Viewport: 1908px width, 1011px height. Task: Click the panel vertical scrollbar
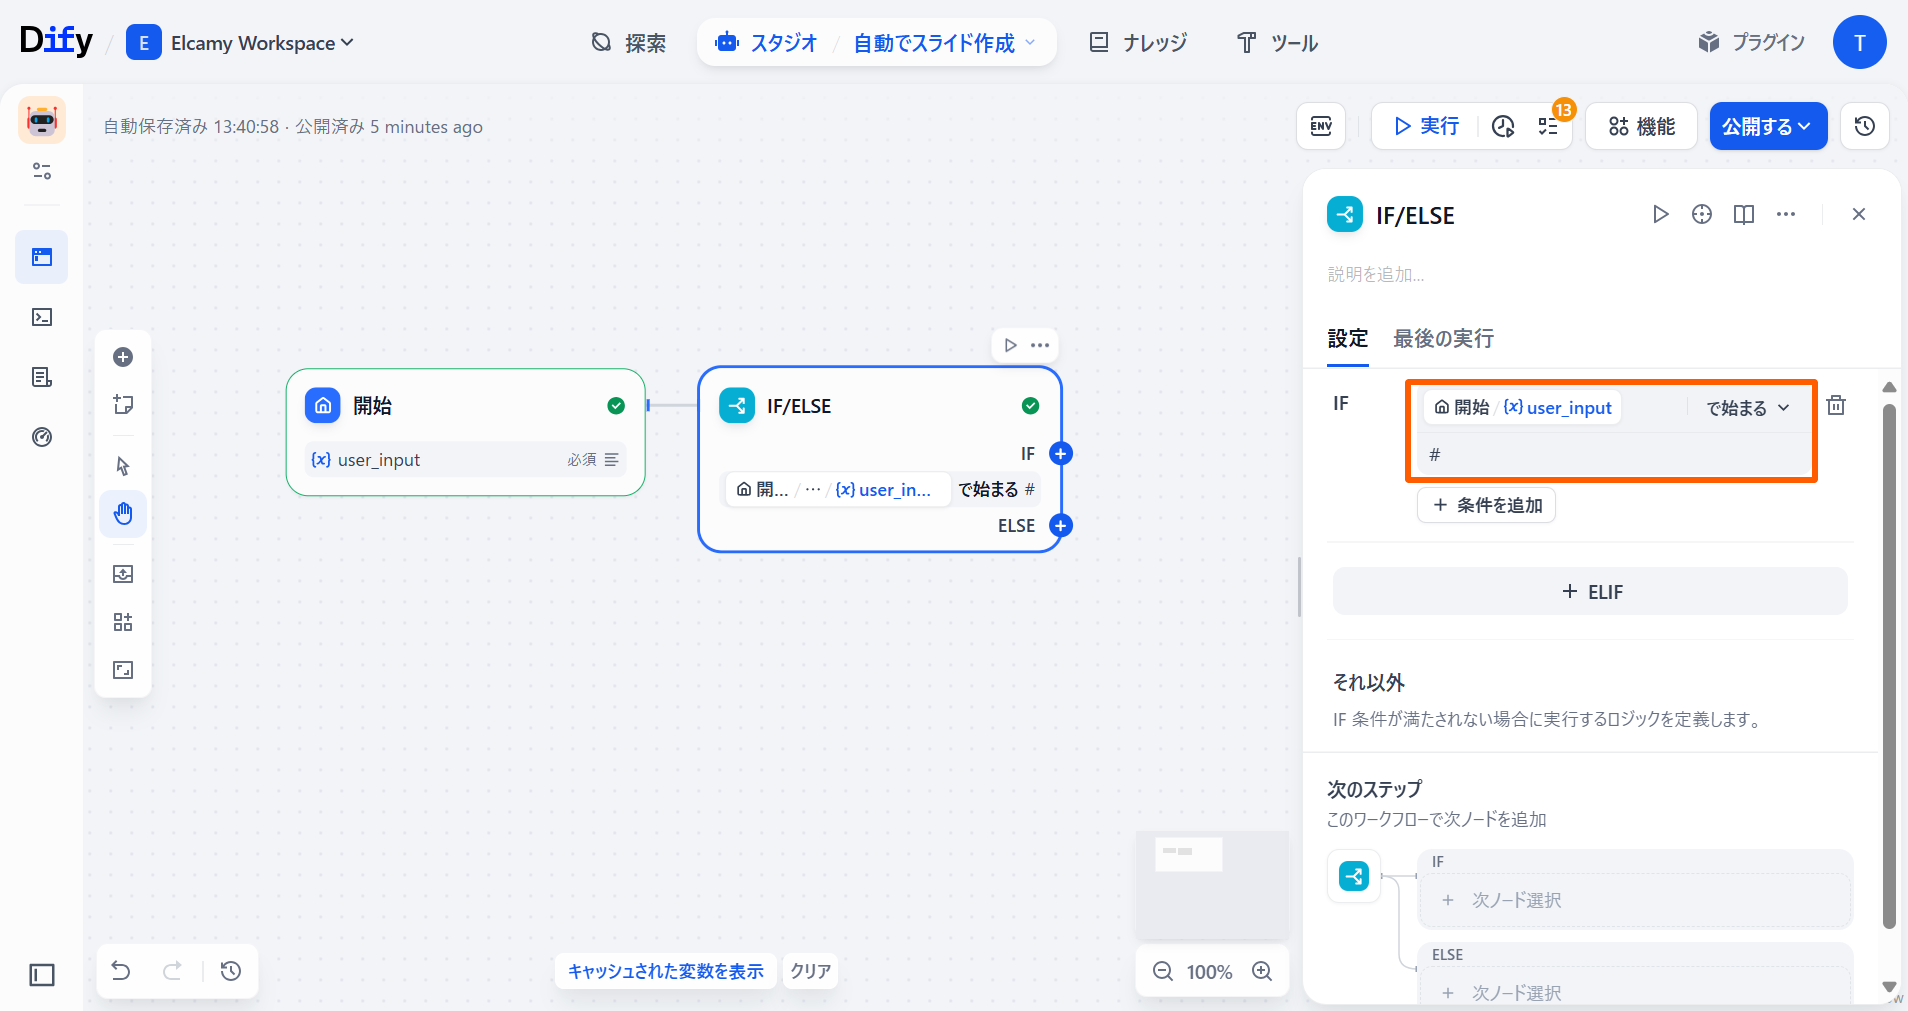[1888, 660]
